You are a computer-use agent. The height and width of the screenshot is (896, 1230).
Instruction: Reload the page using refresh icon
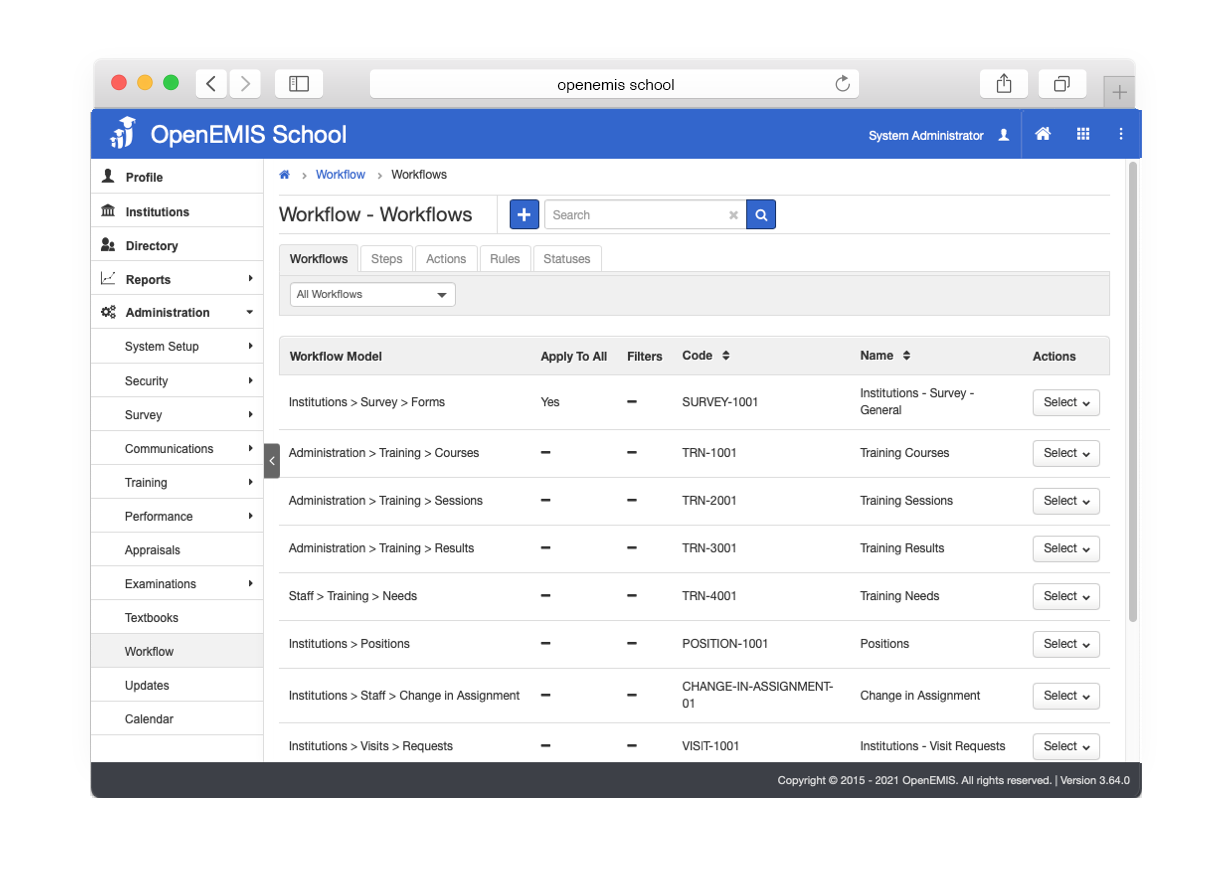pyautogui.click(x=843, y=84)
